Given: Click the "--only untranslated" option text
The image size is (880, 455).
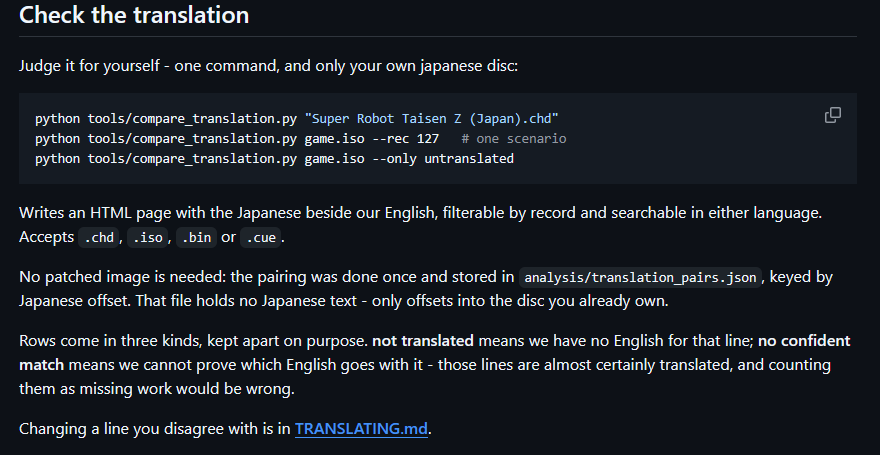Looking at the screenshot, I should click(x=443, y=159).
